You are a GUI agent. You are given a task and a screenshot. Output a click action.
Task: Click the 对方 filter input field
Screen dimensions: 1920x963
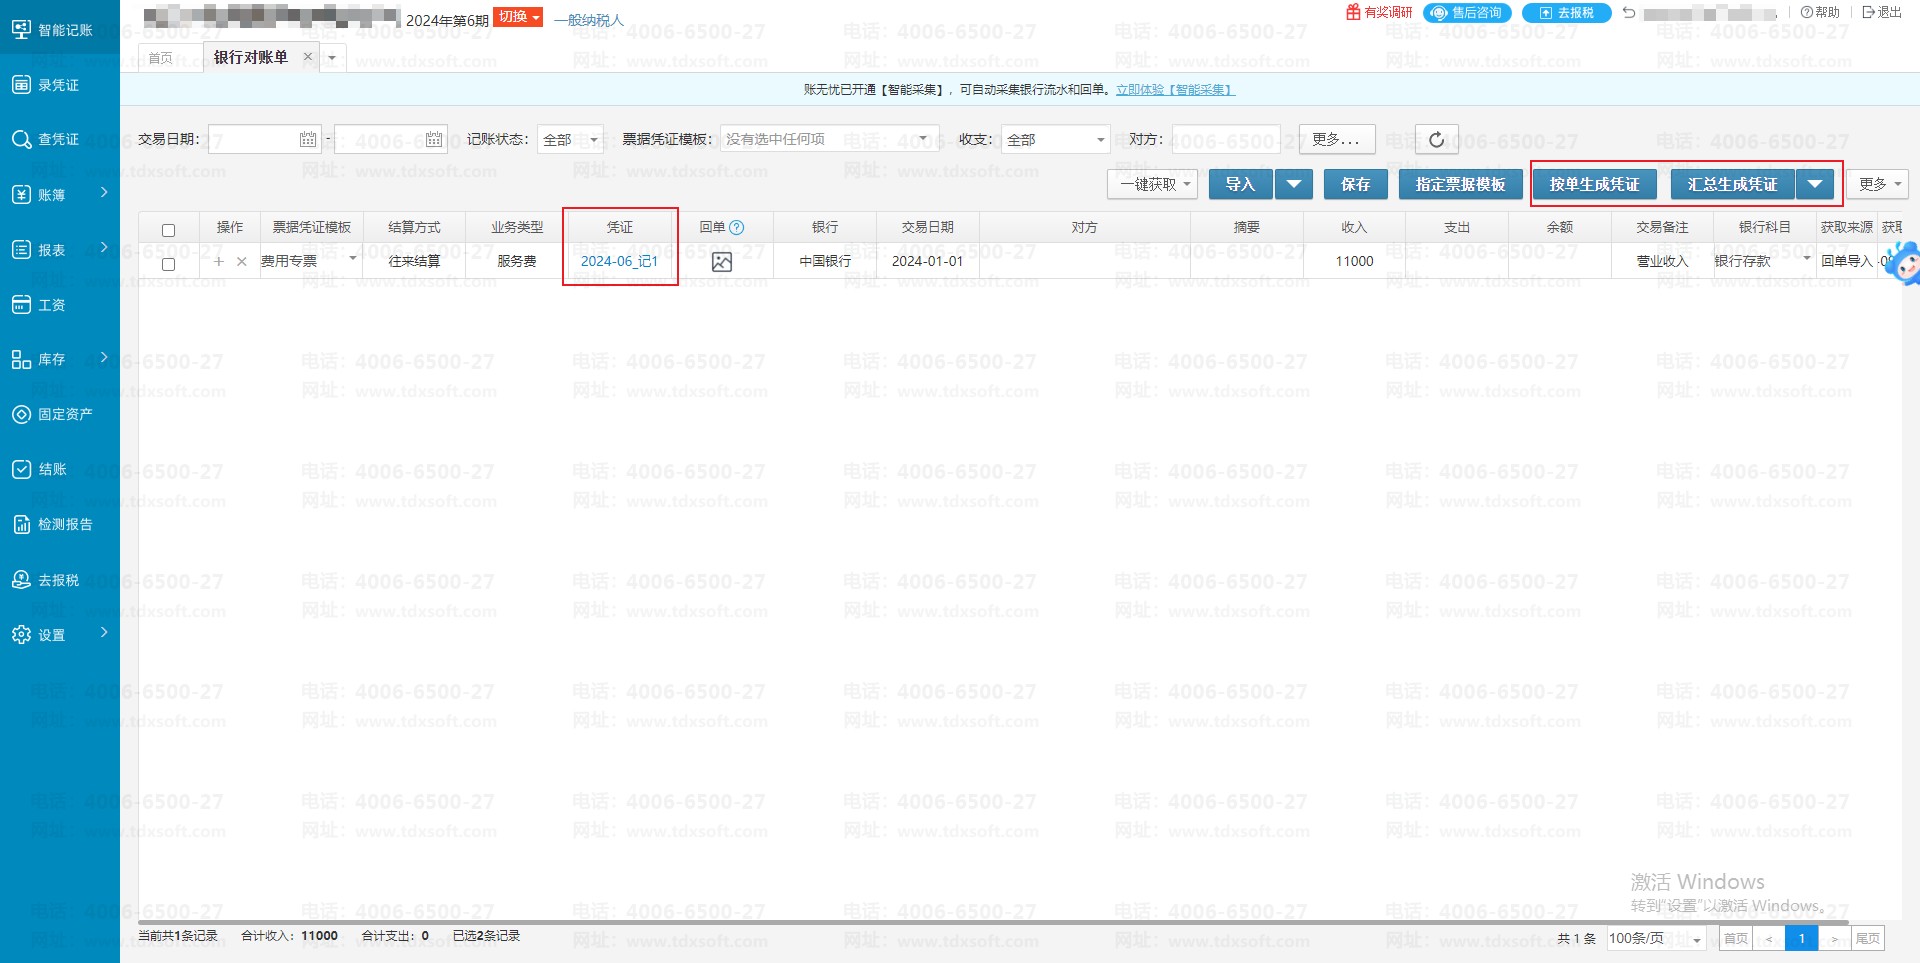point(1226,140)
